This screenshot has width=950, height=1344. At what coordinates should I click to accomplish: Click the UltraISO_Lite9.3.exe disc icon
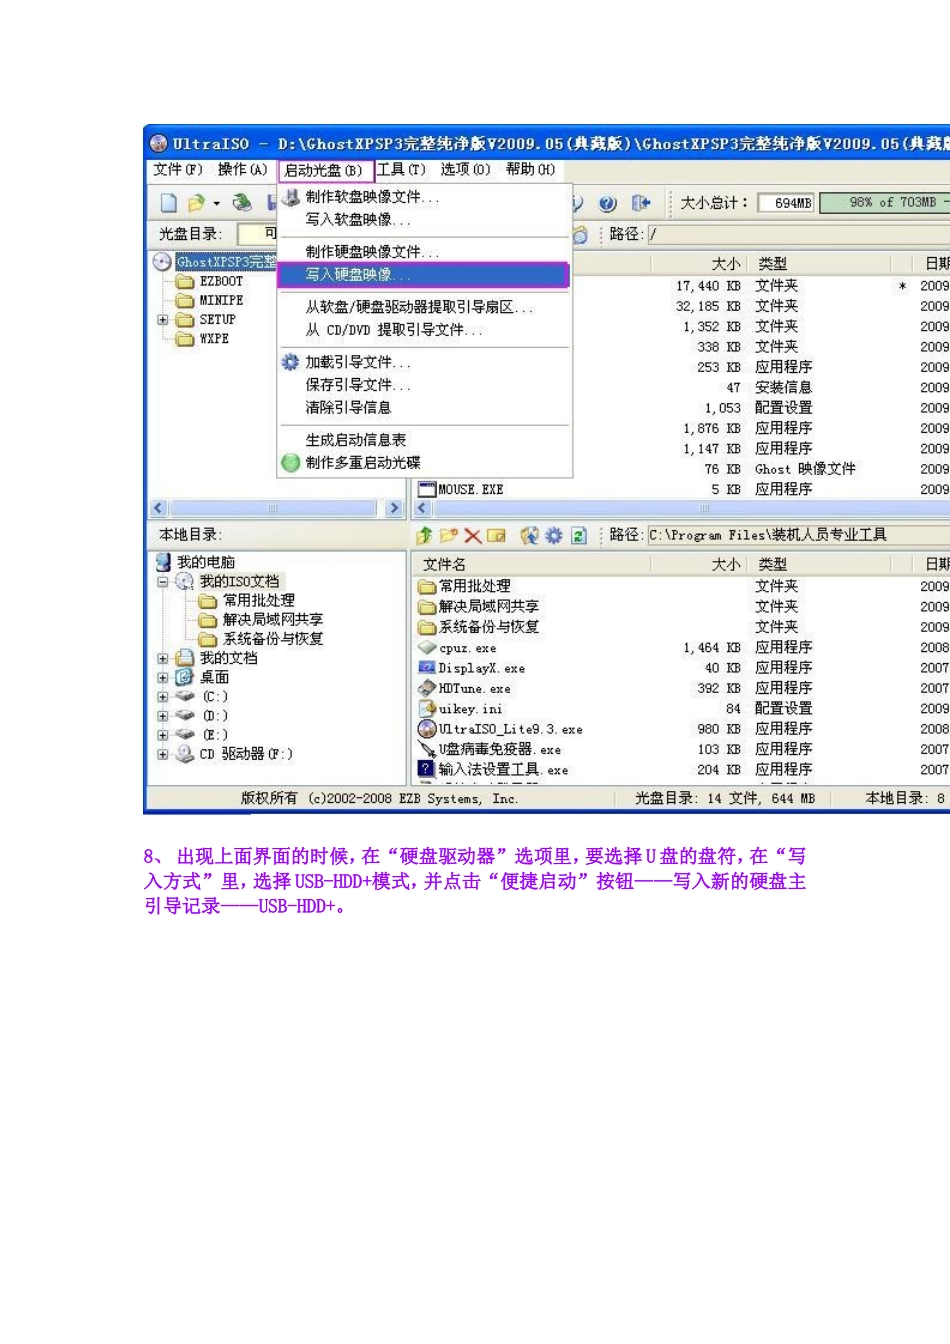pyautogui.click(x=427, y=729)
